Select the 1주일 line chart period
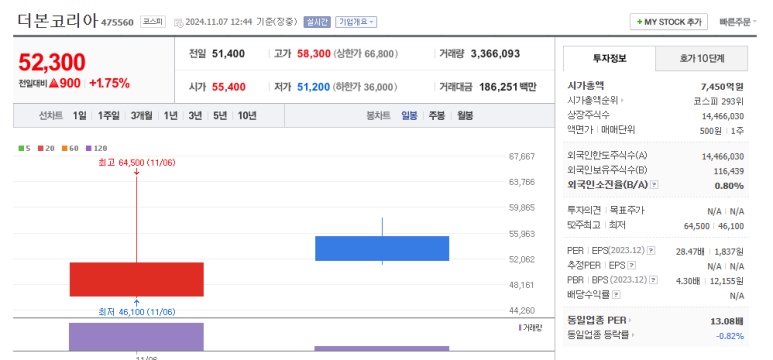This screenshot has width=773, height=360. (x=108, y=116)
